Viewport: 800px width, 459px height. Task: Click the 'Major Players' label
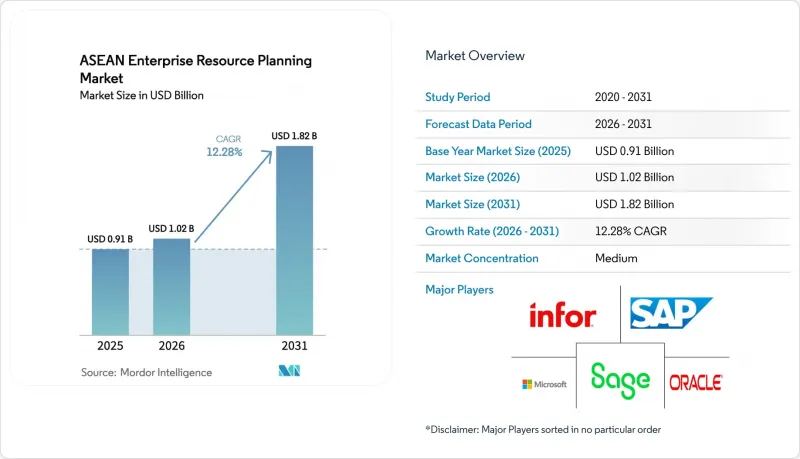[x=459, y=290]
